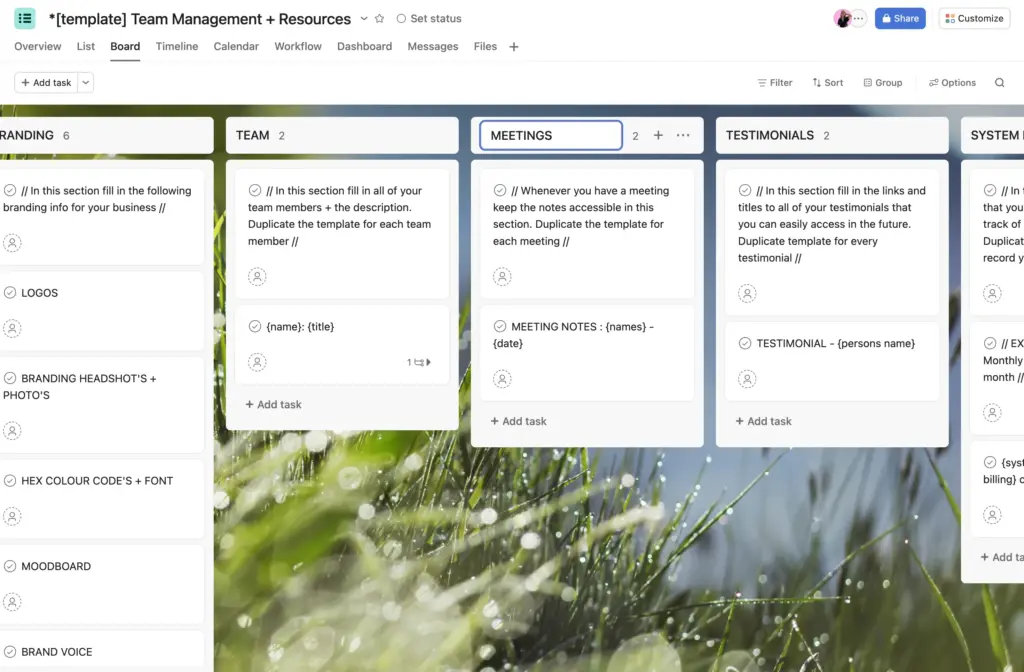Open the Filter options

775,82
